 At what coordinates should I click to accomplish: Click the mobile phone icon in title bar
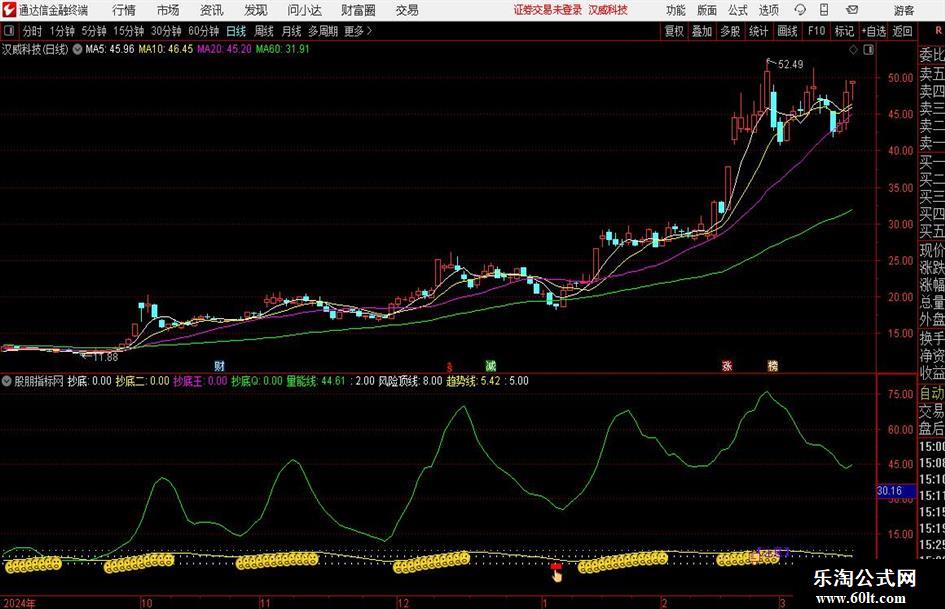(824, 10)
